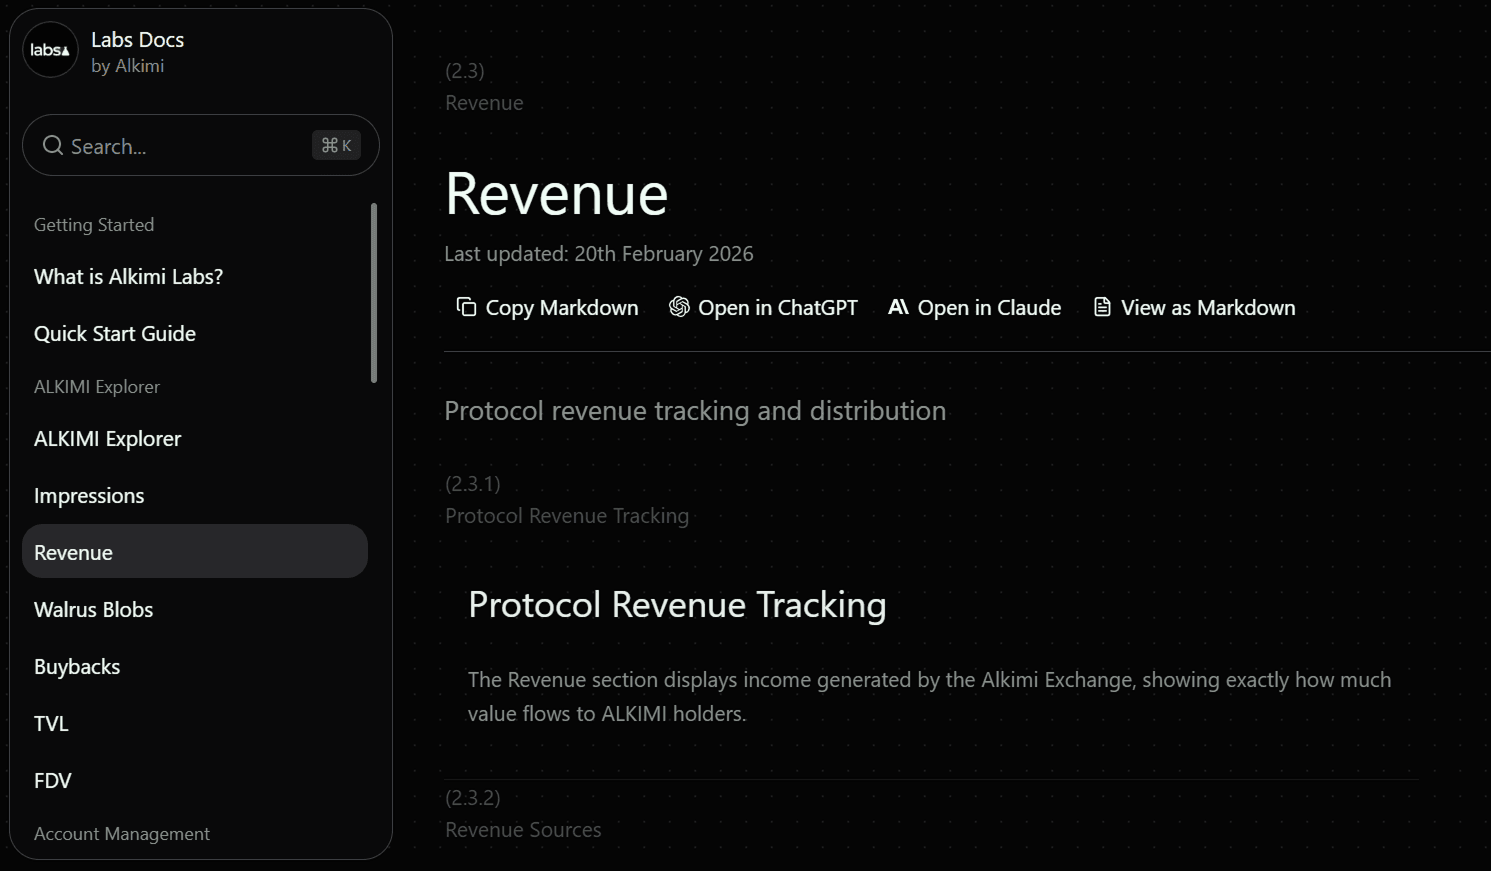Click Open in Claude
The height and width of the screenshot is (871, 1491).
click(x=975, y=307)
